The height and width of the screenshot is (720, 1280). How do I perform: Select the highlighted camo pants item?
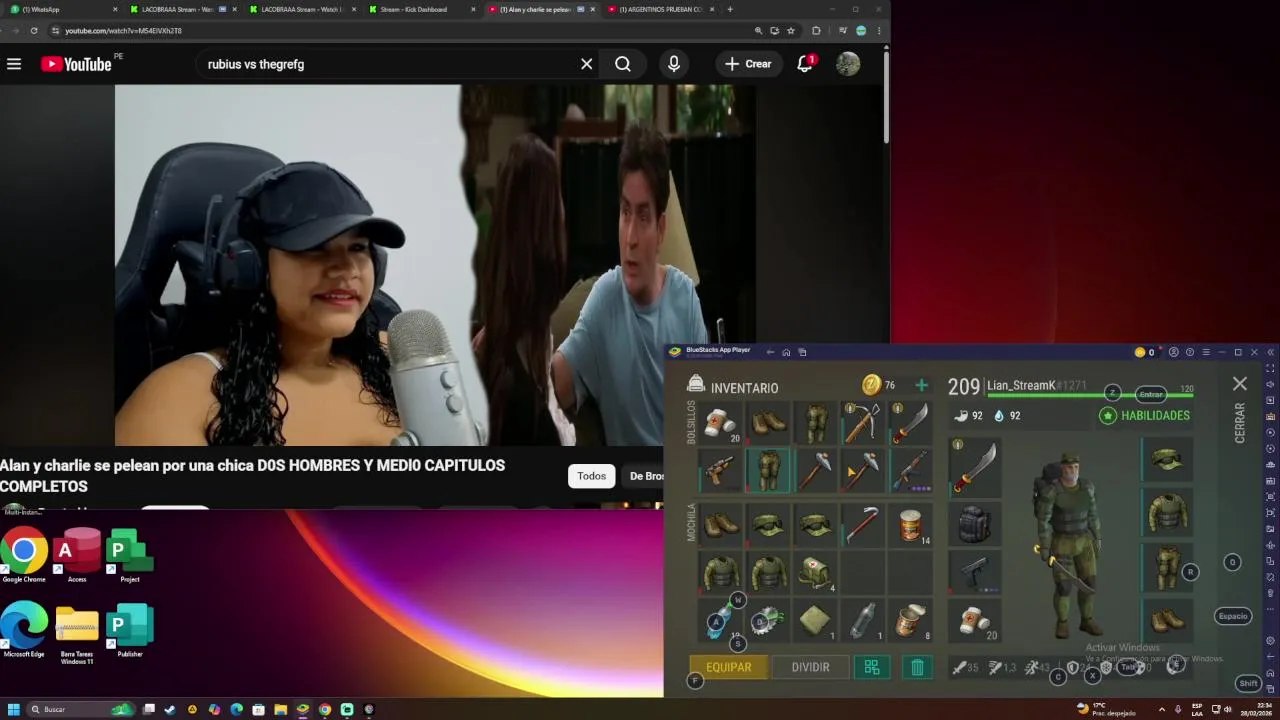pyautogui.click(x=768, y=471)
